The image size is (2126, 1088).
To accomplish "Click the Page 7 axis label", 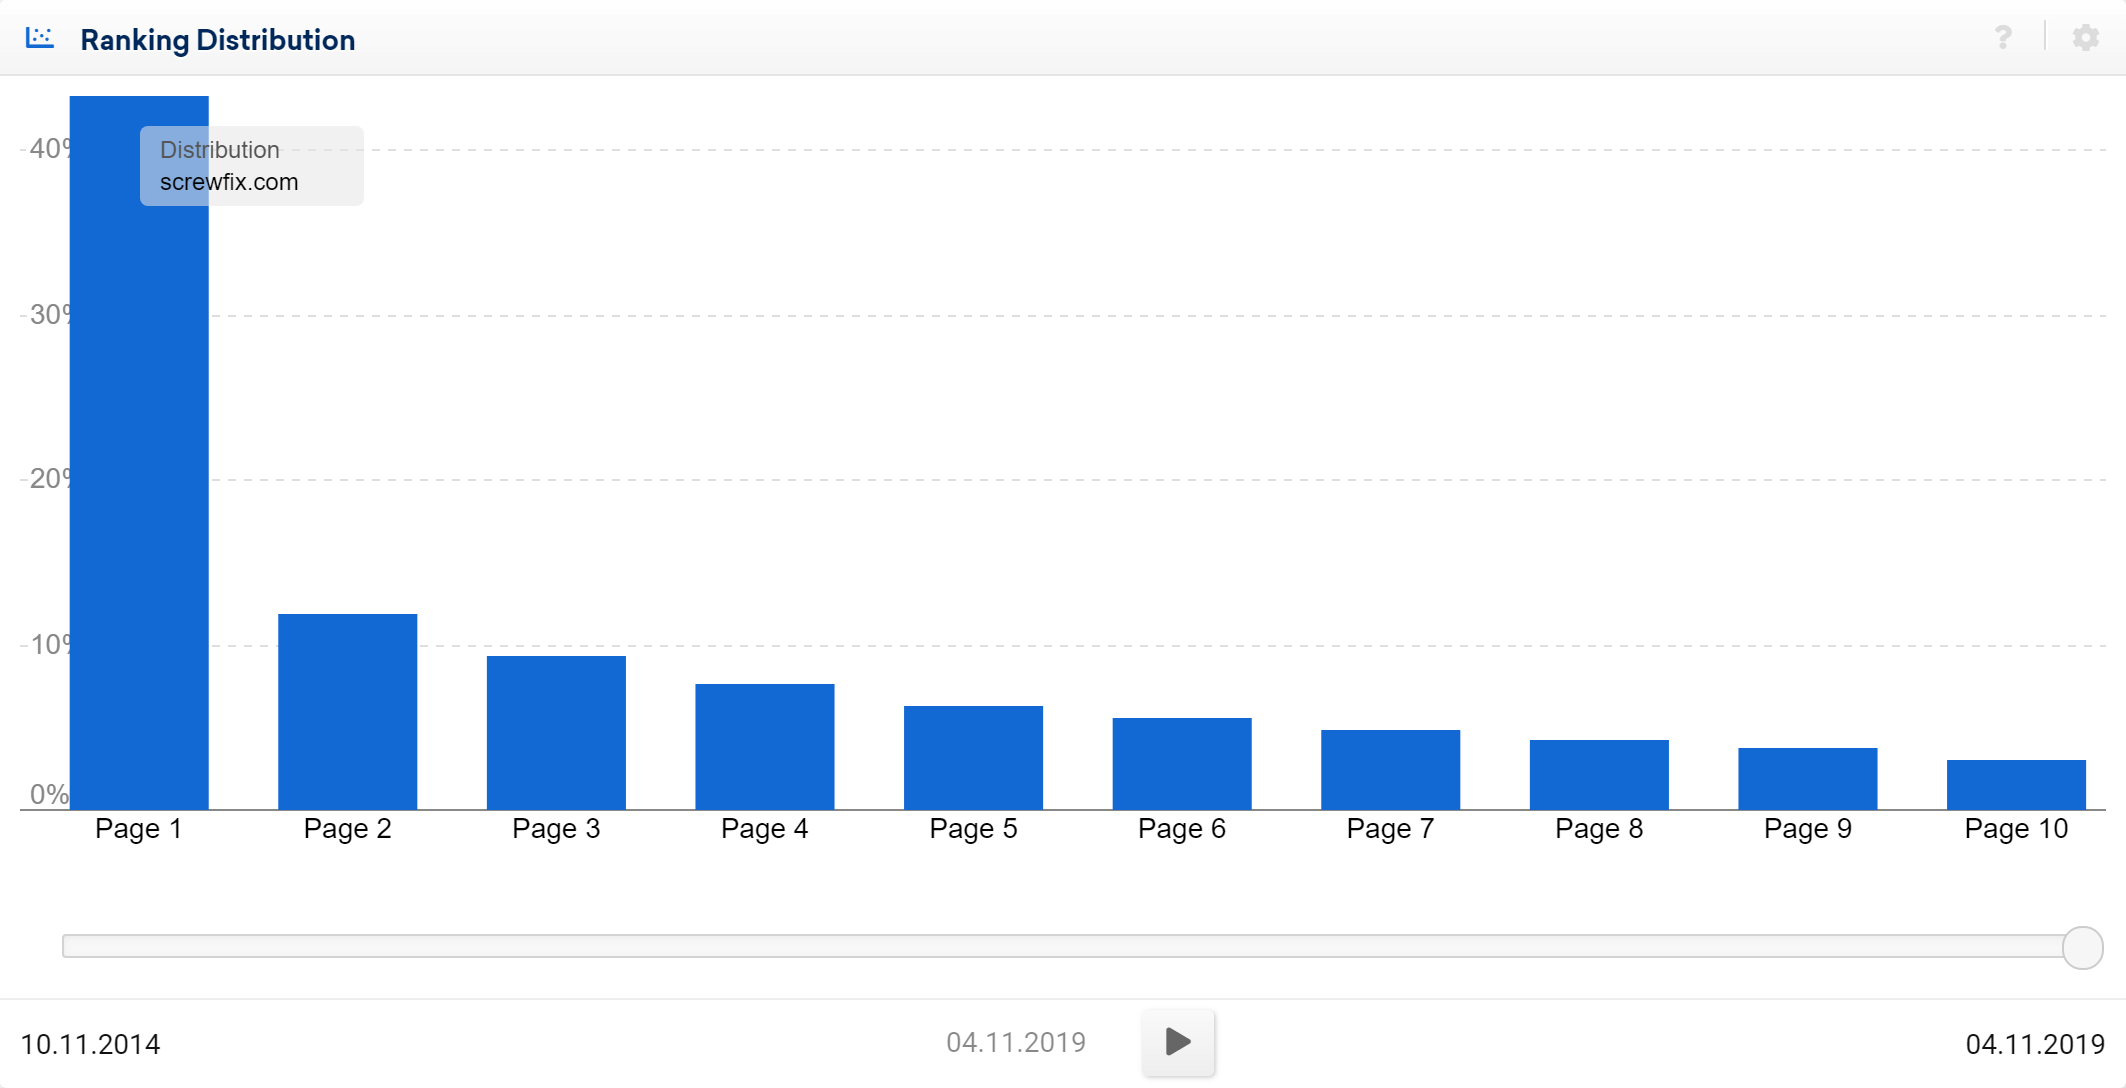I will tap(1391, 829).
